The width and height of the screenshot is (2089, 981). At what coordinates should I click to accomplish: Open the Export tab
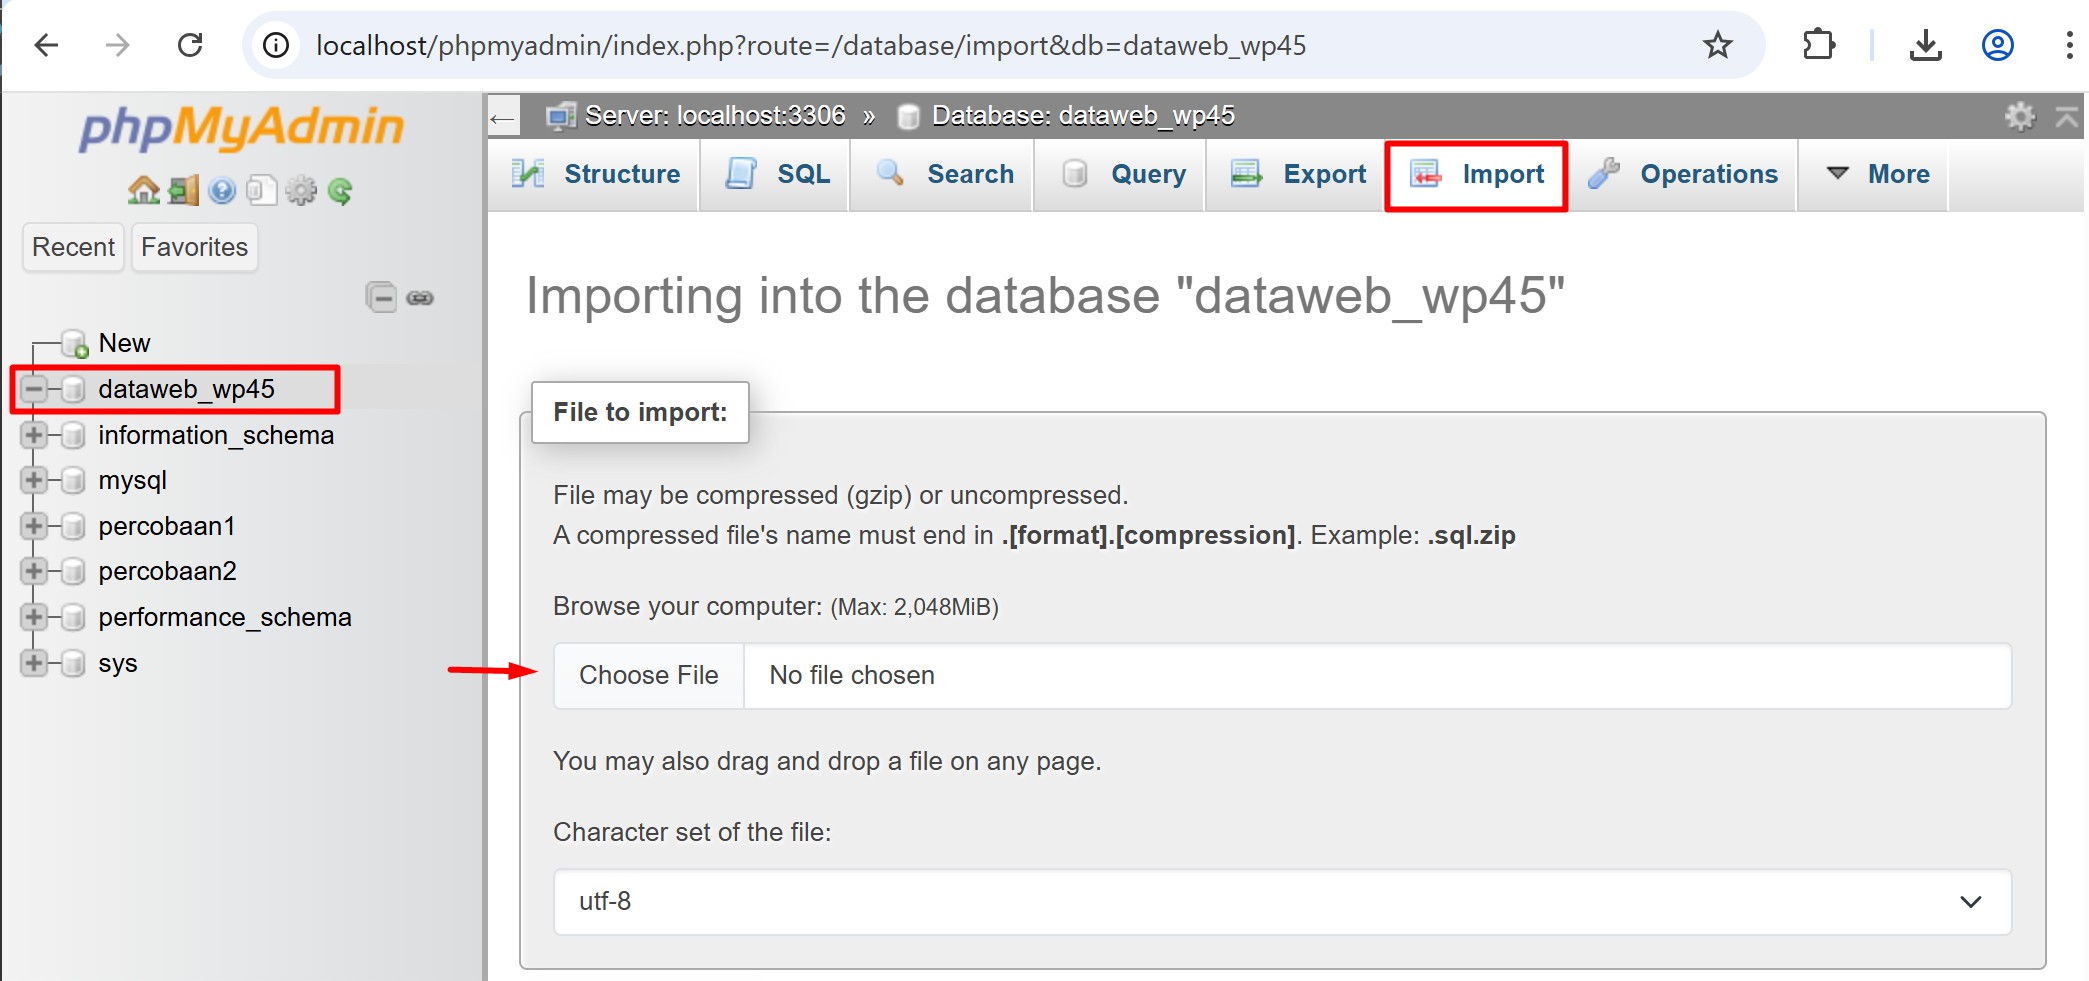coord(1299,174)
